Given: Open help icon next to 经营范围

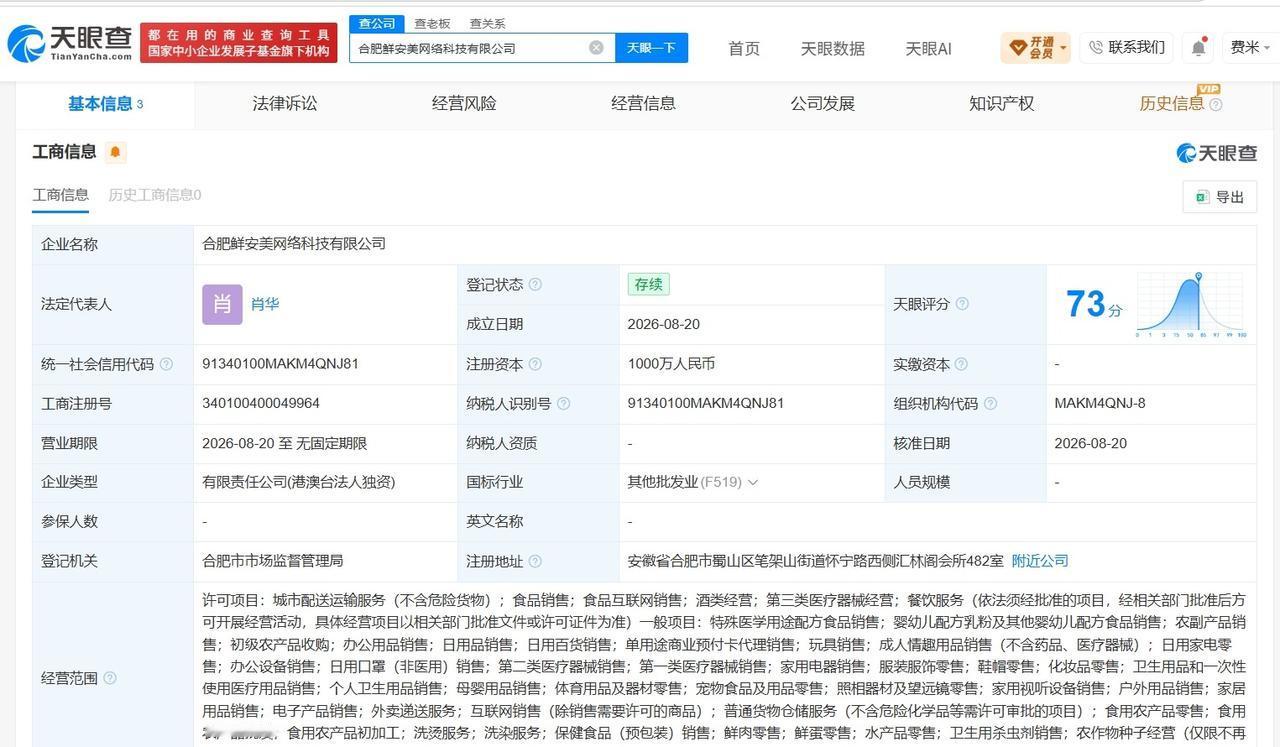Looking at the screenshot, I should click(110, 678).
